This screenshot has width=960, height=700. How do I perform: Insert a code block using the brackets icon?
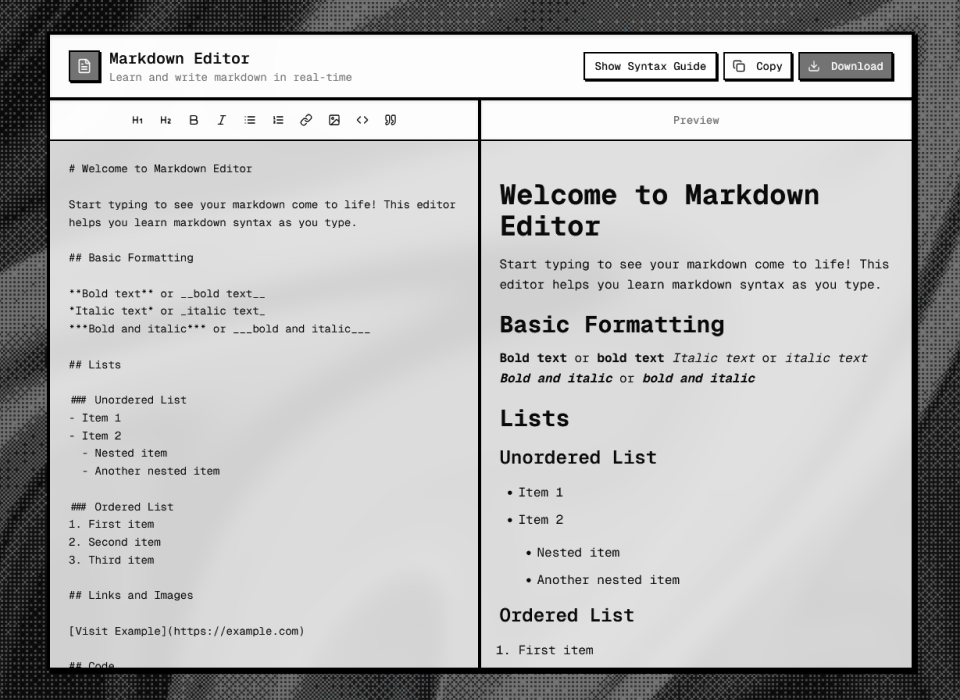(x=362, y=120)
